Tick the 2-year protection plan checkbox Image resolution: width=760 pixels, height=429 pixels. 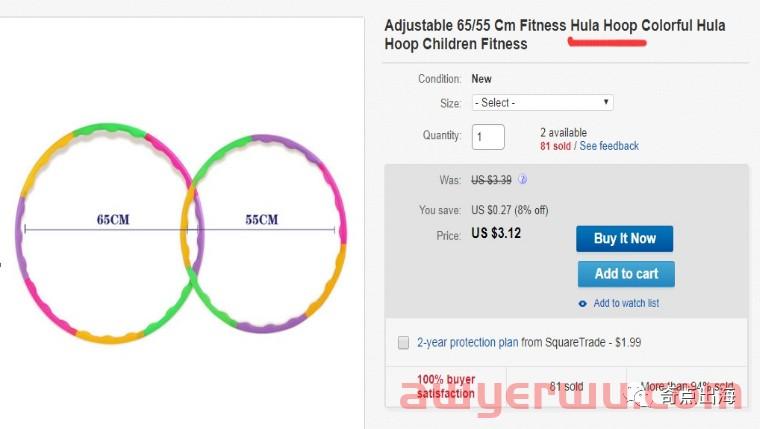(x=403, y=342)
